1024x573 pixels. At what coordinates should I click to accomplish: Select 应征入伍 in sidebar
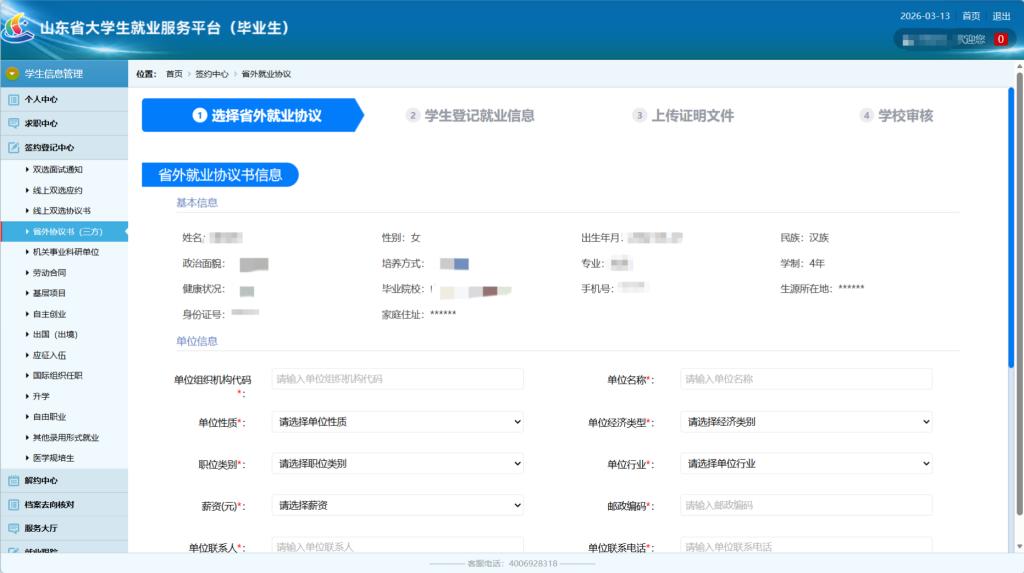coord(49,355)
